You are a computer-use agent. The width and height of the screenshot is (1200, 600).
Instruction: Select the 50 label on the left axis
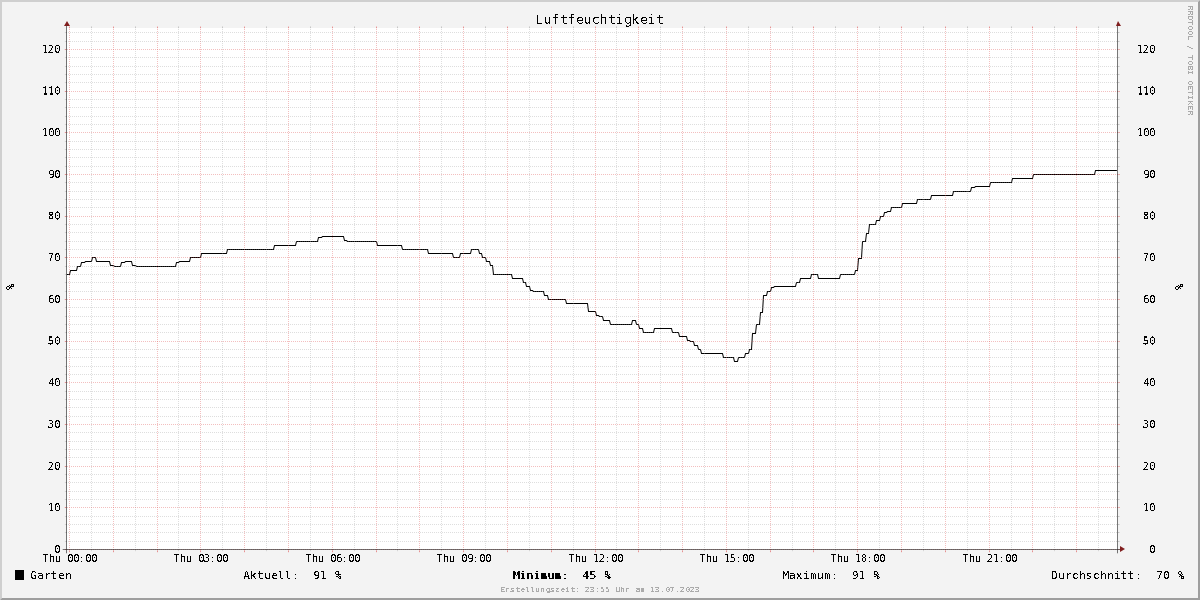54,341
